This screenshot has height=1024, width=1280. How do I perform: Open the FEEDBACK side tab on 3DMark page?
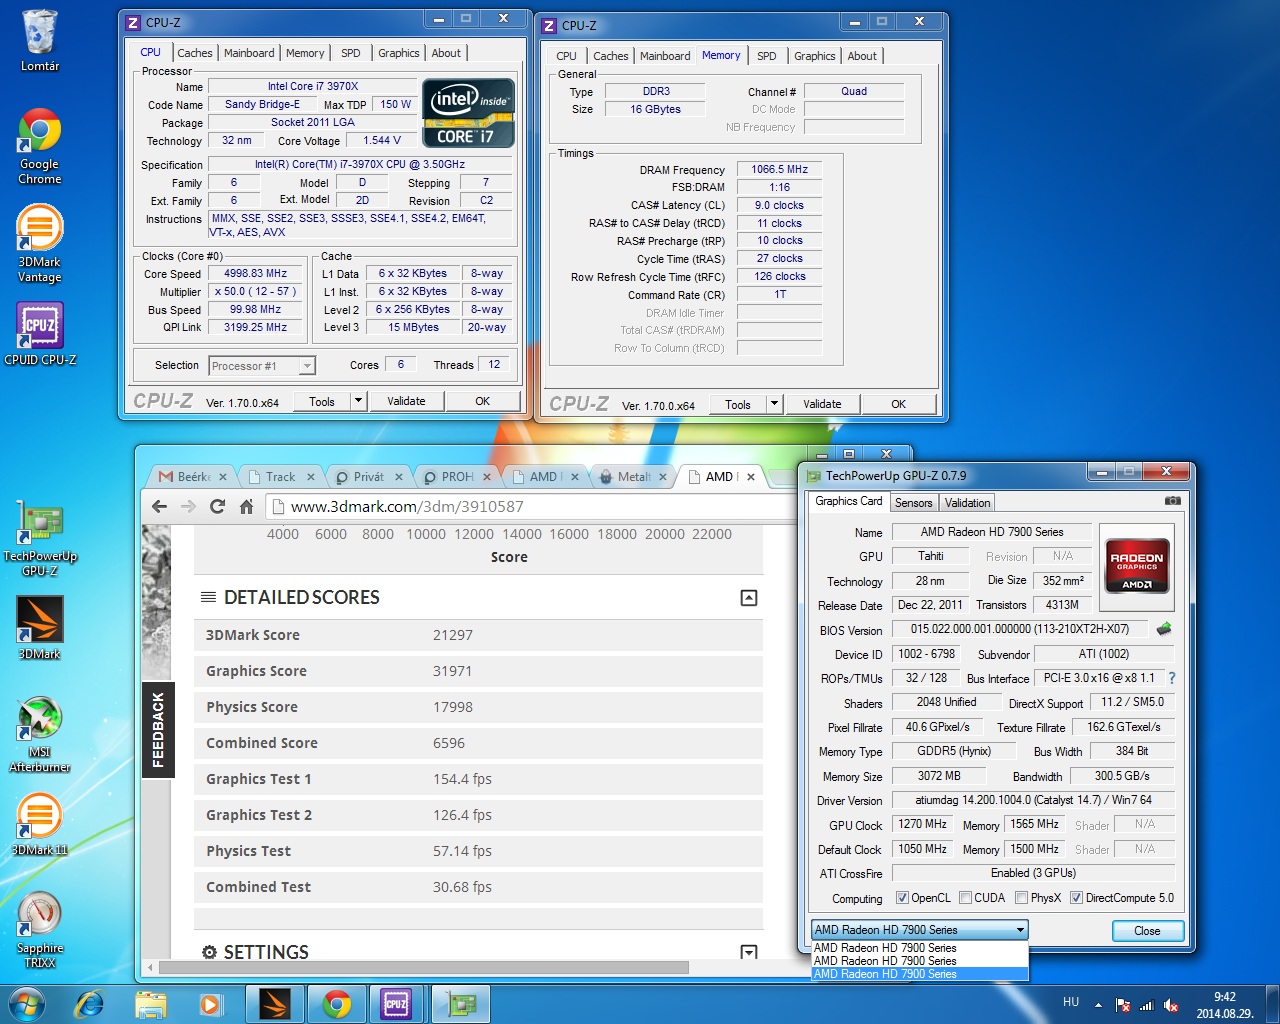158,730
